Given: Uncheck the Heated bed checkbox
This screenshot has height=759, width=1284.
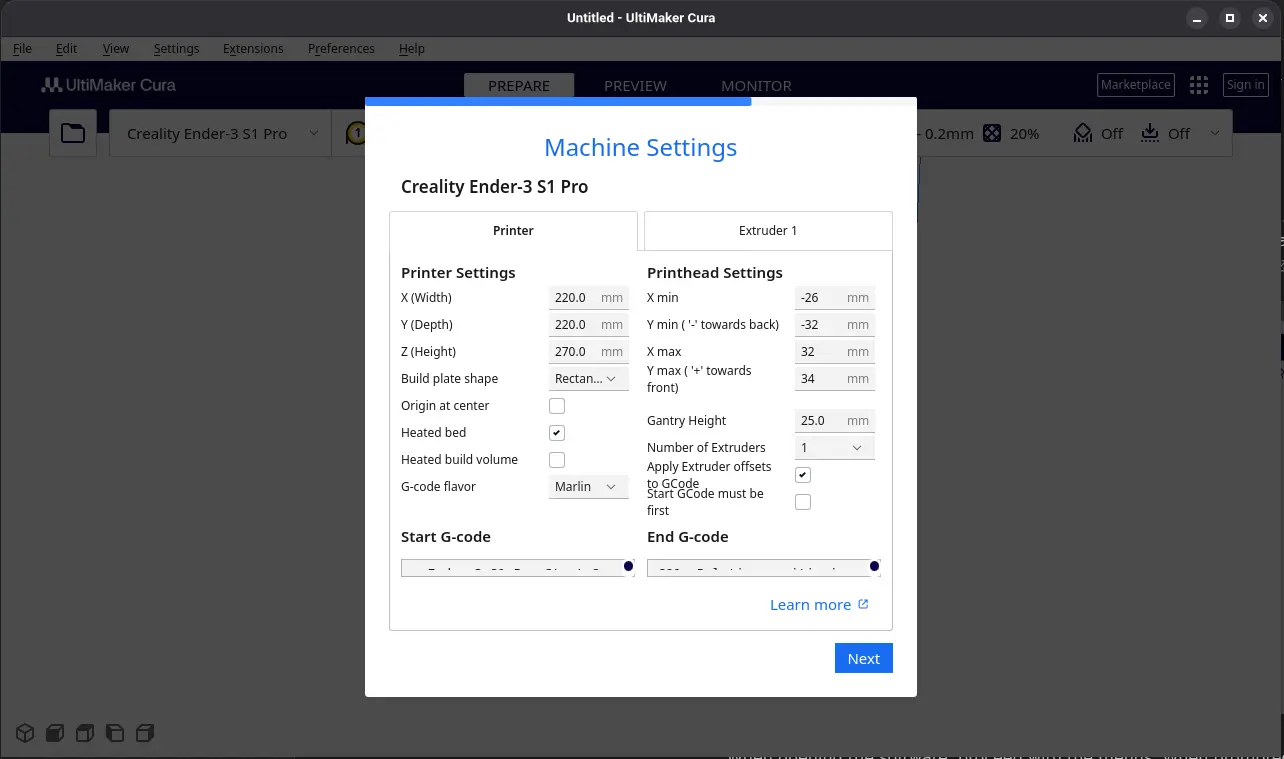Looking at the screenshot, I should pos(557,433).
